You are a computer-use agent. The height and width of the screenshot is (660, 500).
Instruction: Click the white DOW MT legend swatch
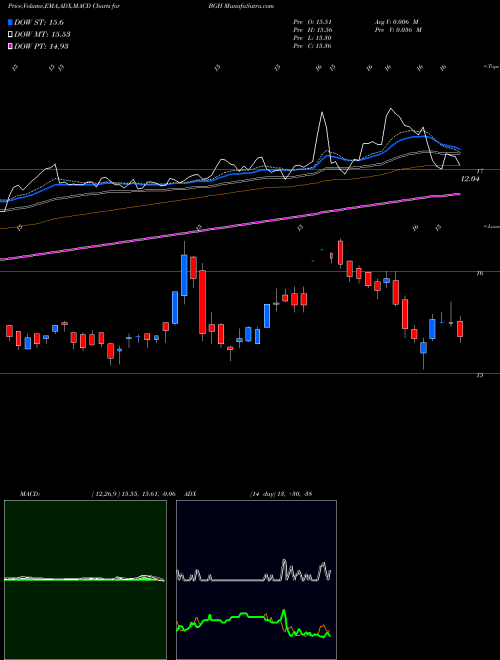10,35
